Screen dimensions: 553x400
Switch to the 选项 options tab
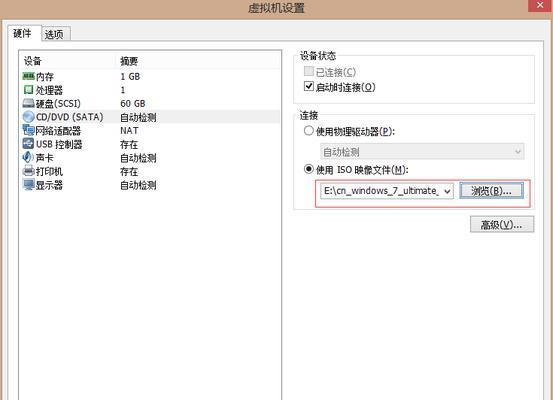pyautogui.click(x=54, y=34)
